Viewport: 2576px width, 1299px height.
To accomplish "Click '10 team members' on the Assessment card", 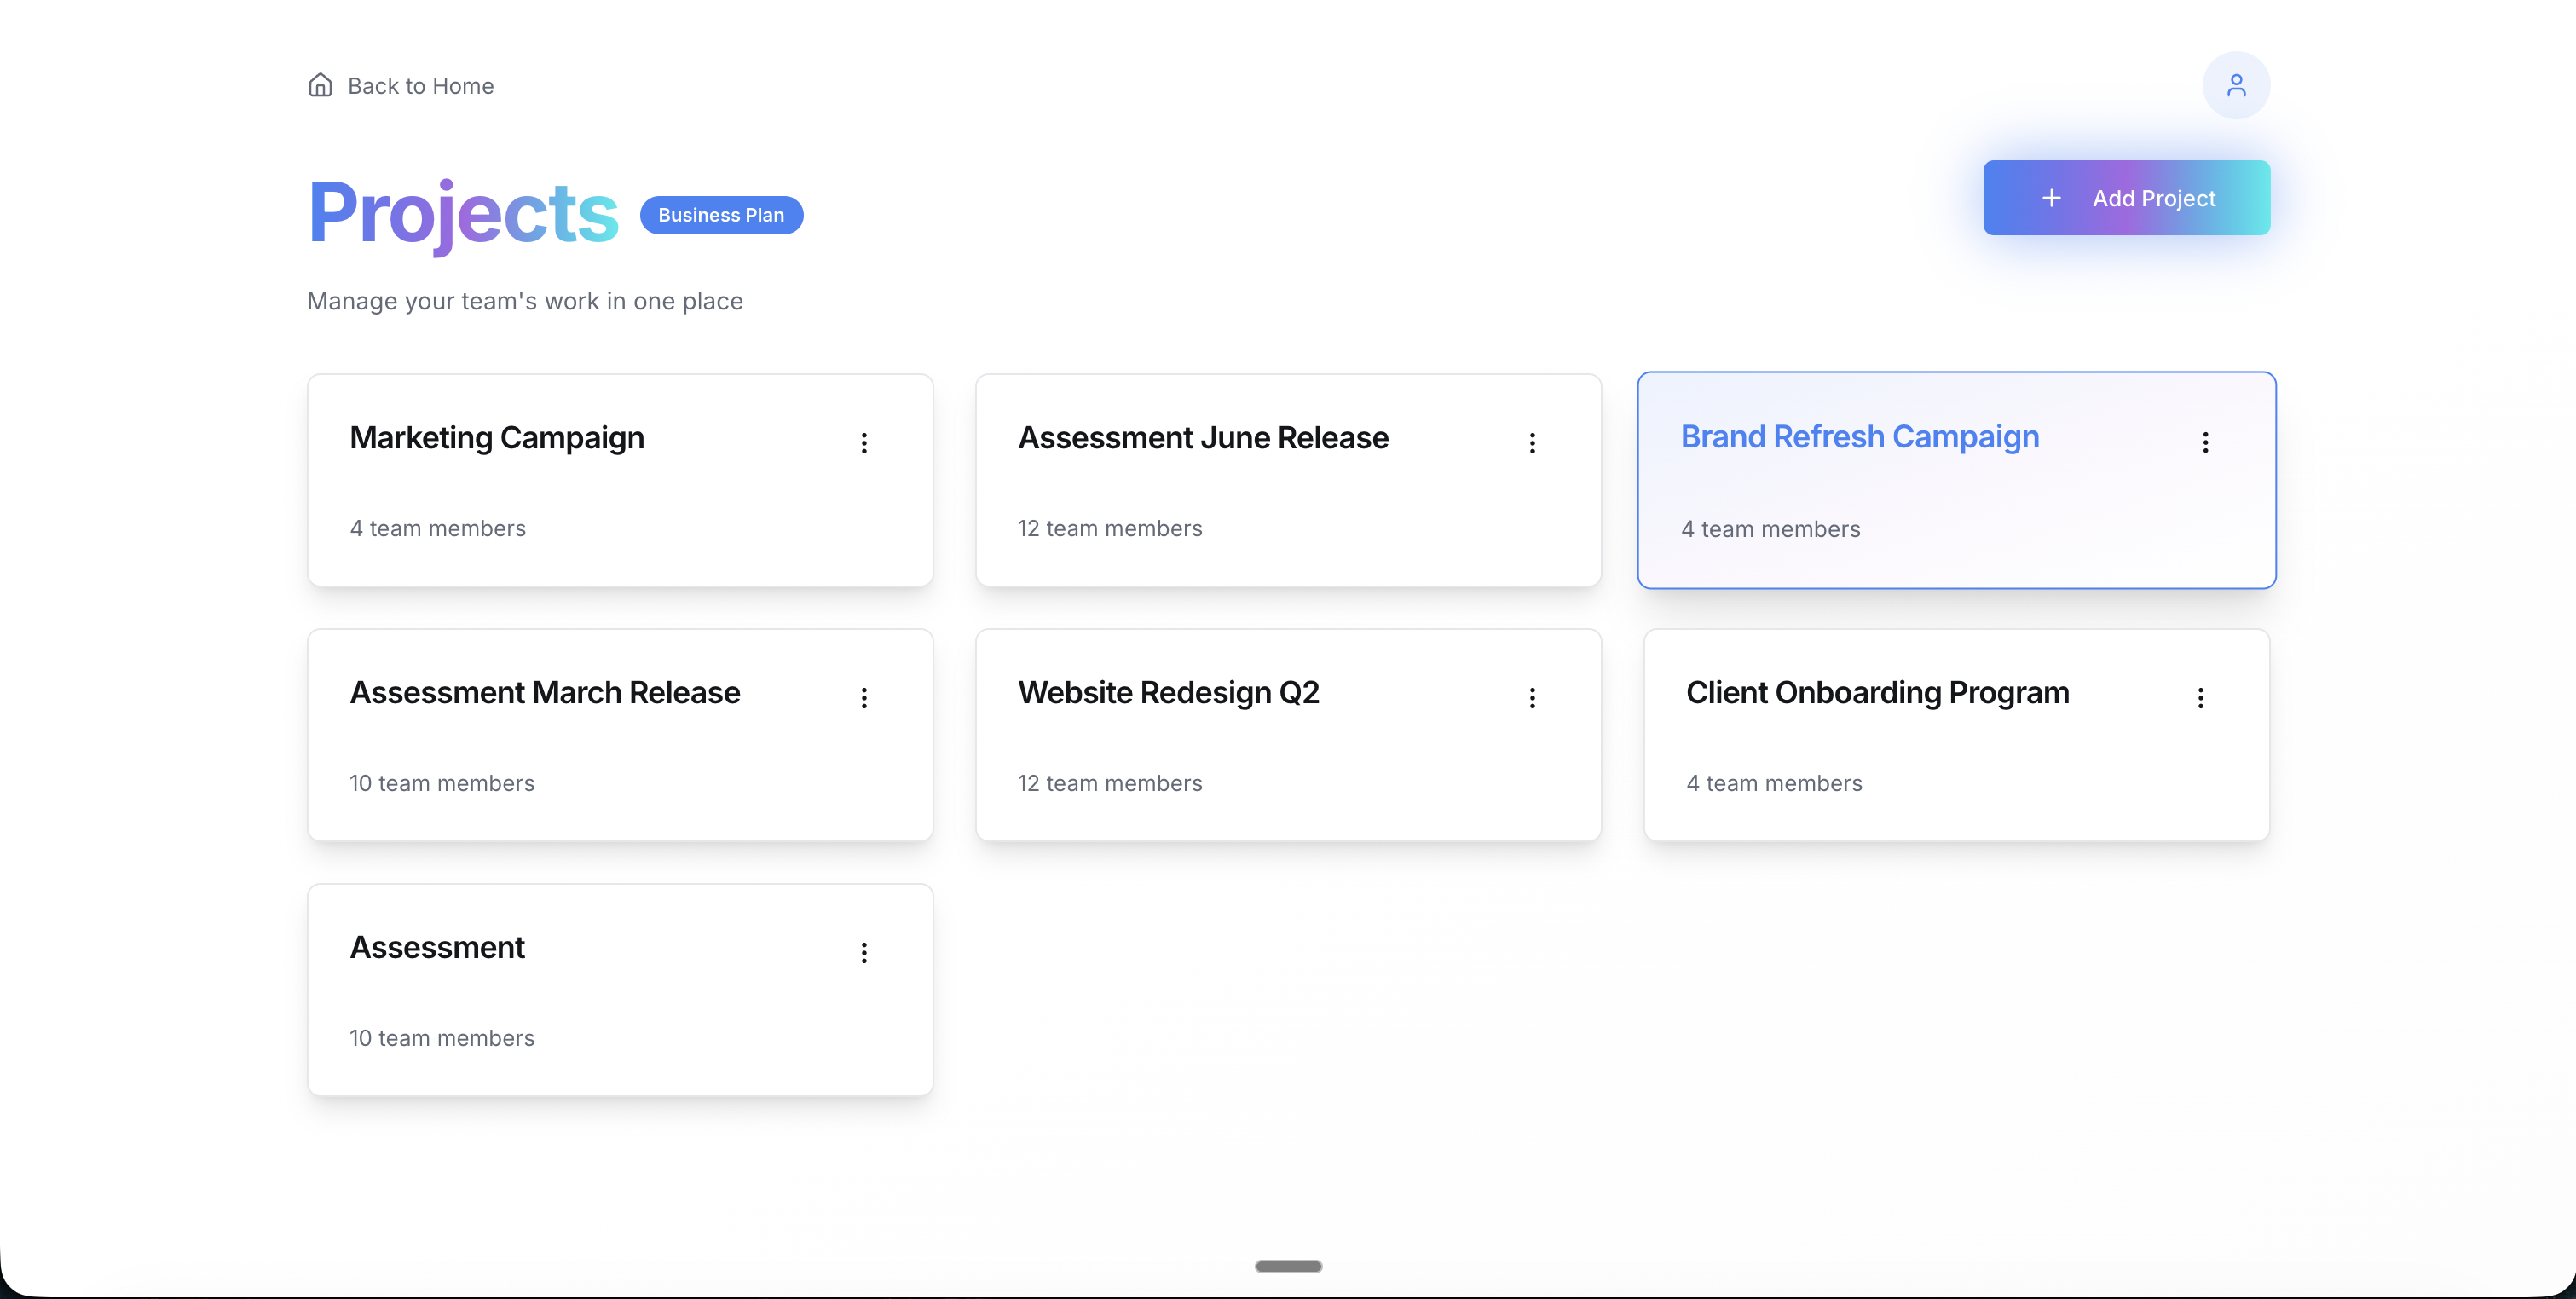I will coord(442,1038).
